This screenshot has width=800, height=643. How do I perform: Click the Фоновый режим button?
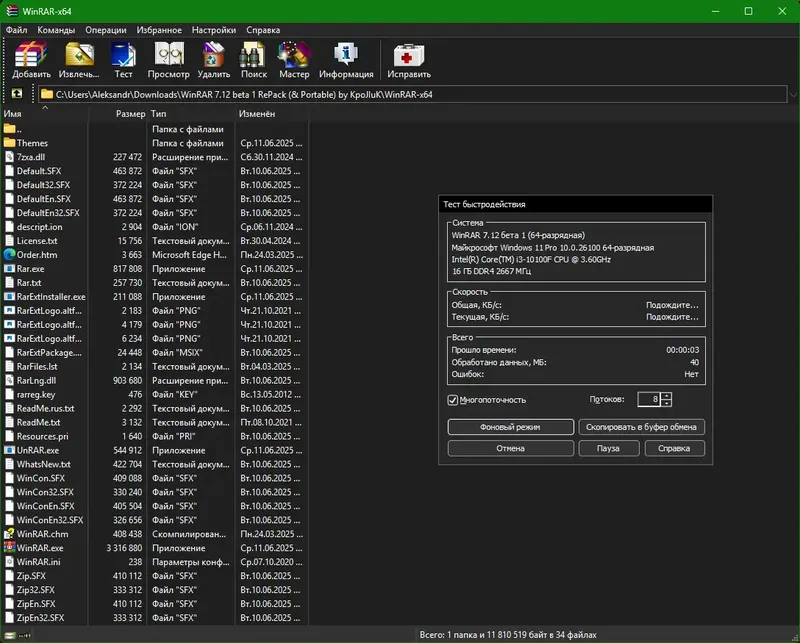[510, 427]
